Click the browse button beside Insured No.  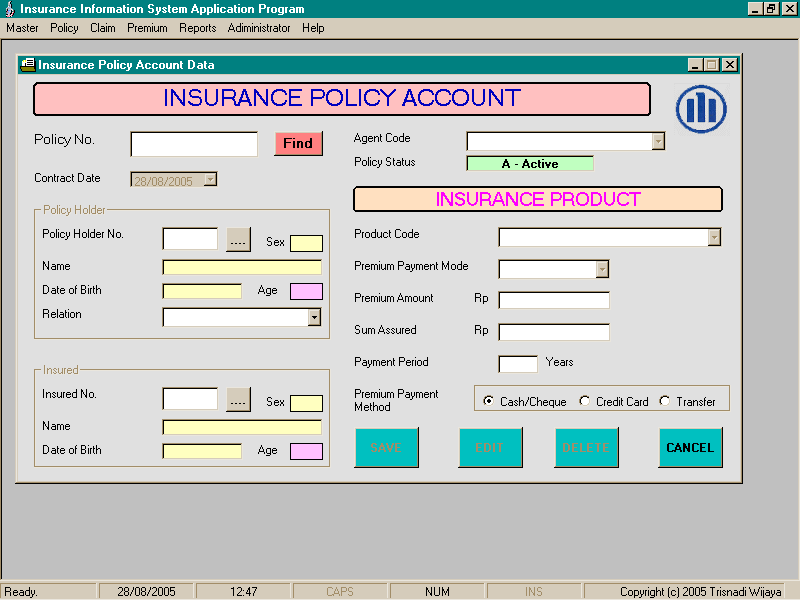click(238, 400)
